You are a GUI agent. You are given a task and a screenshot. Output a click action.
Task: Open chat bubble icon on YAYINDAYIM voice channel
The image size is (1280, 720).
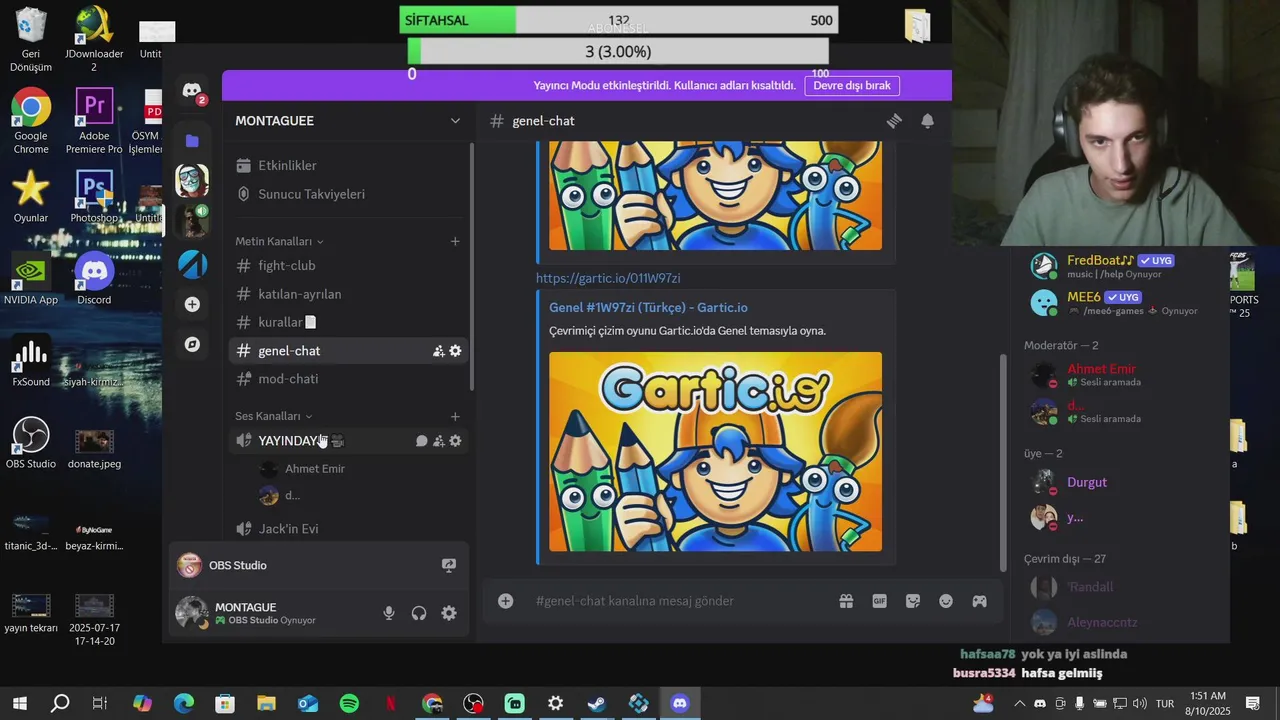[421, 441]
